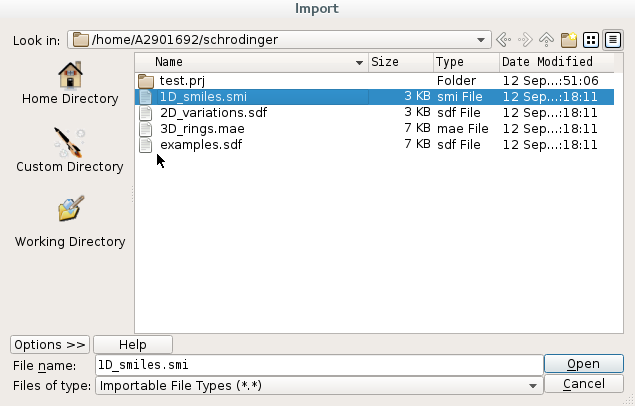Open the Home Directory shortcut

(x=70, y=84)
